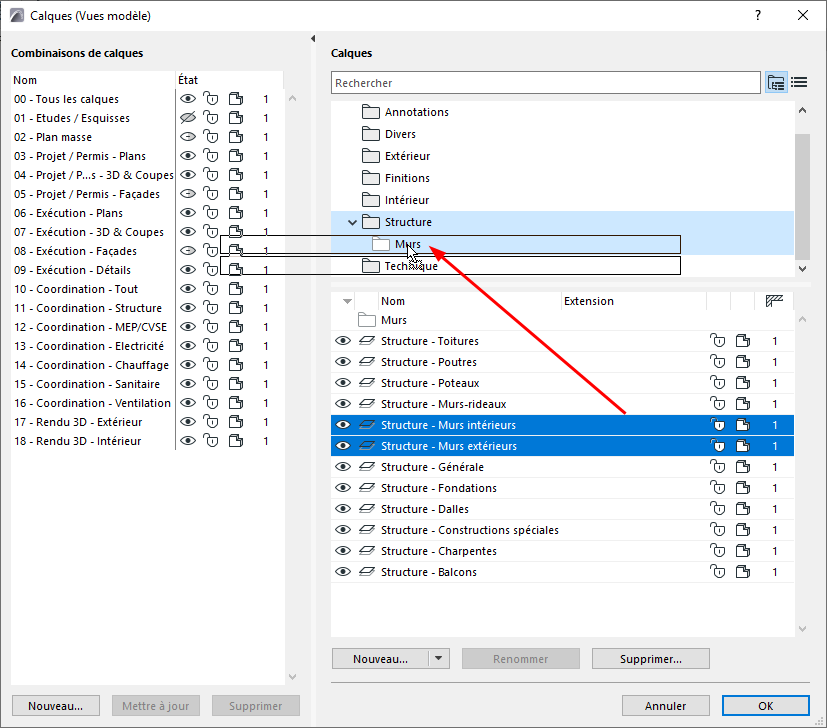Sort layers by Extension column
The image size is (827, 728).
633,301
